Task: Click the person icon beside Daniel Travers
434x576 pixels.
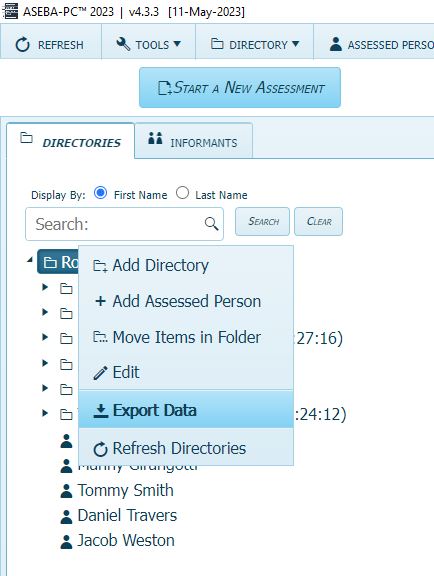Action: 66,516
